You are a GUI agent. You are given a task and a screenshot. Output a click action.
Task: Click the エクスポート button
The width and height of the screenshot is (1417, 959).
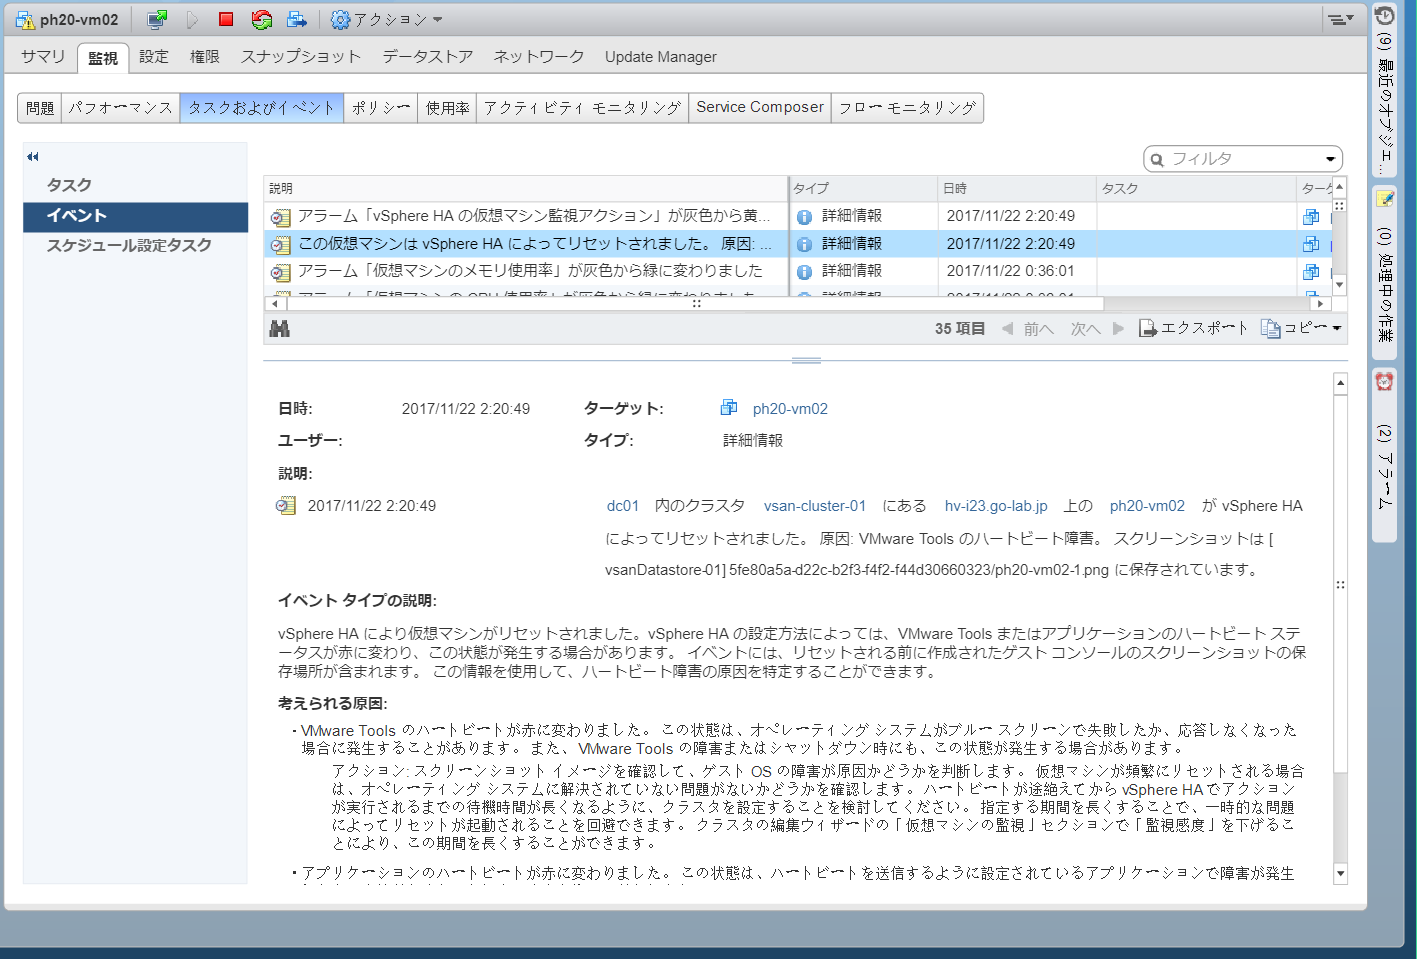[1194, 329]
